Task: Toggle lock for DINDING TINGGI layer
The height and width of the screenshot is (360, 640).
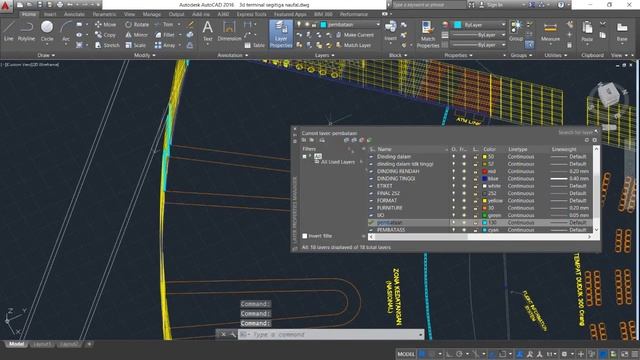Action: point(475,179)
